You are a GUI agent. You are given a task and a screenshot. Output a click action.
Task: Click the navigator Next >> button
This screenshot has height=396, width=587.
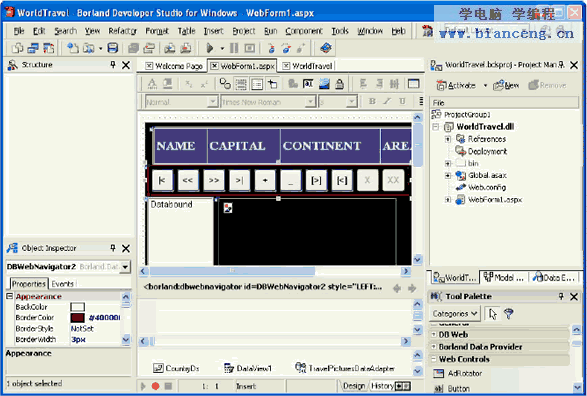(x=214, y=180)
